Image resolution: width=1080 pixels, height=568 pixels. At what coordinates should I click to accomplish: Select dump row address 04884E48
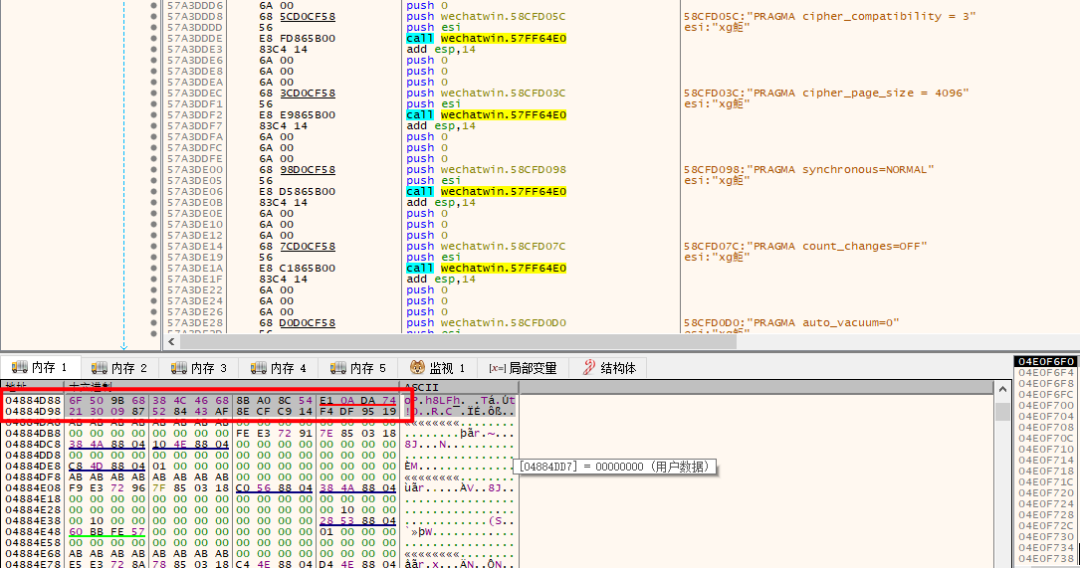coord(33,532)
